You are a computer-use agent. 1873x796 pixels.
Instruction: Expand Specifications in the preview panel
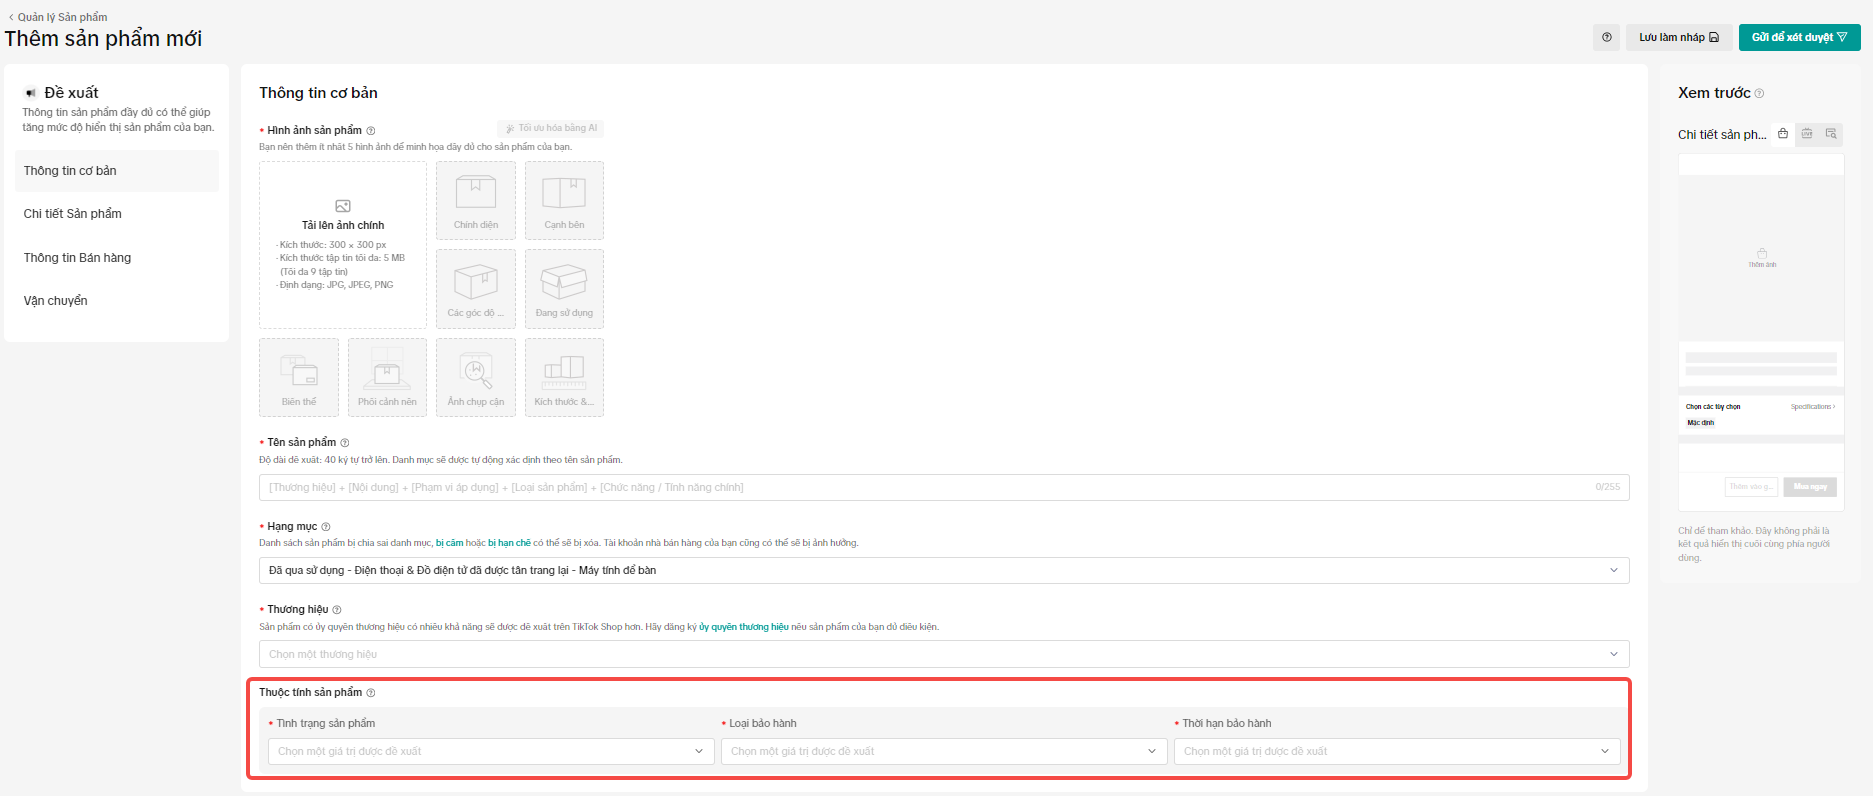point(1813,407)
